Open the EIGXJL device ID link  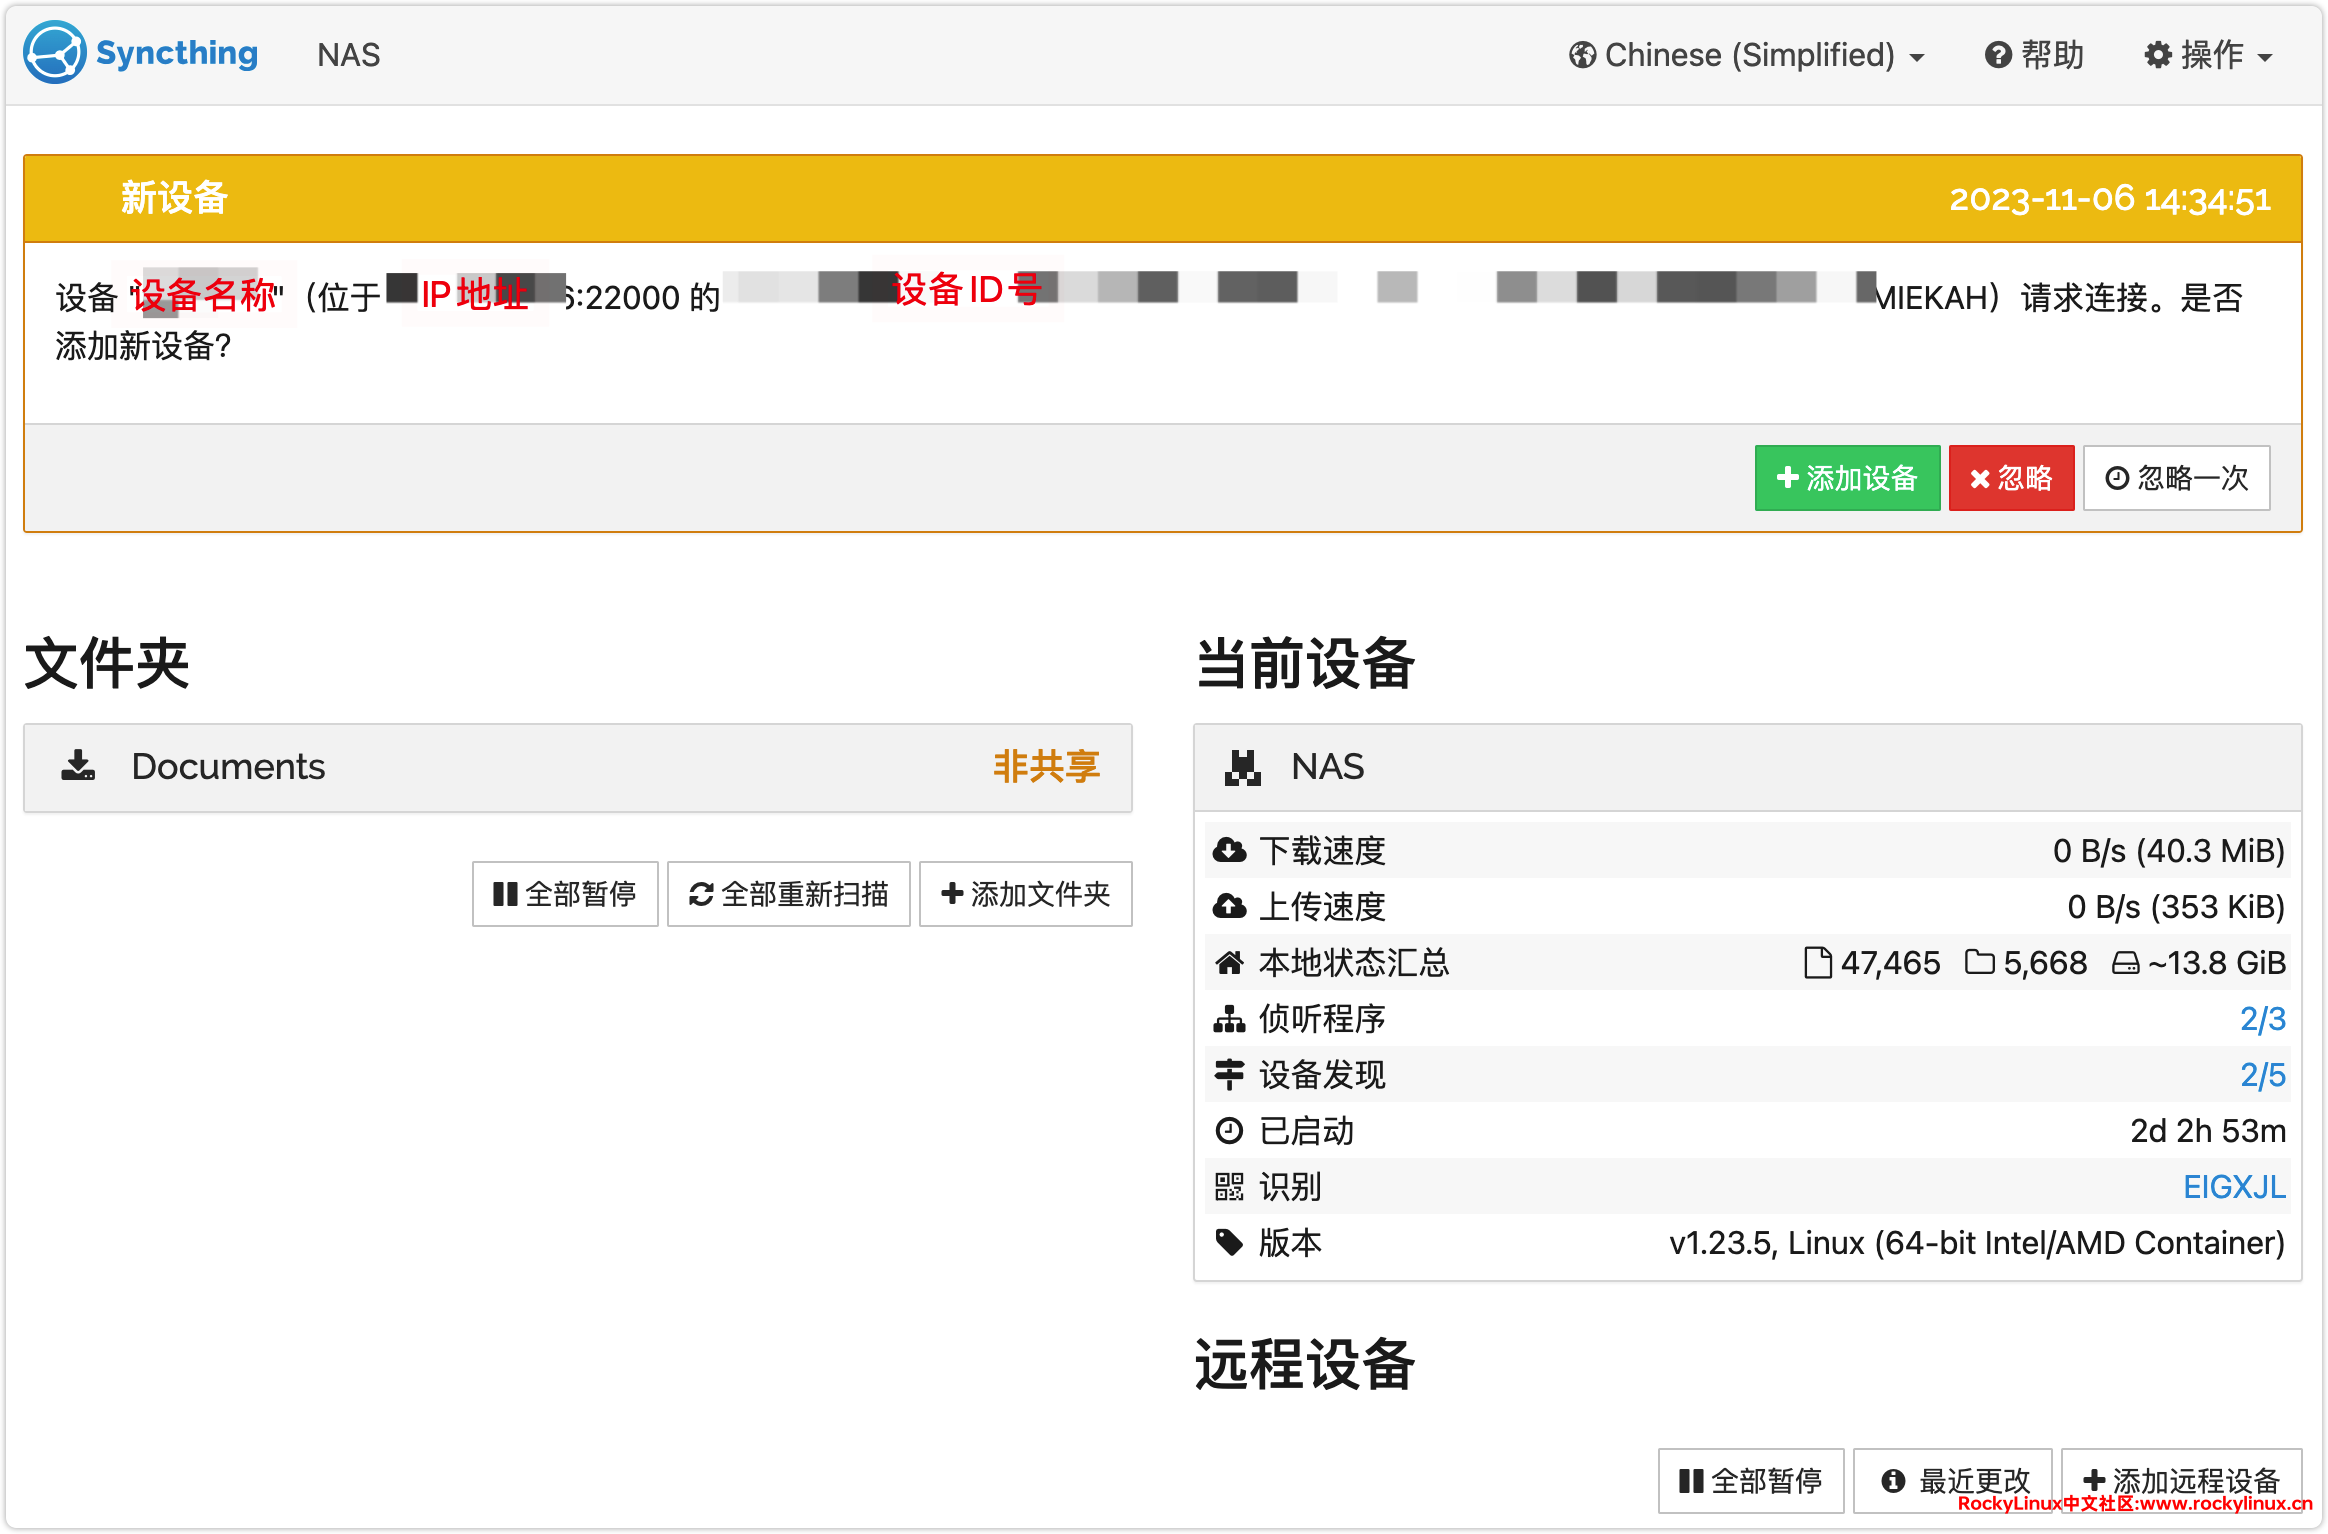2233,1187
